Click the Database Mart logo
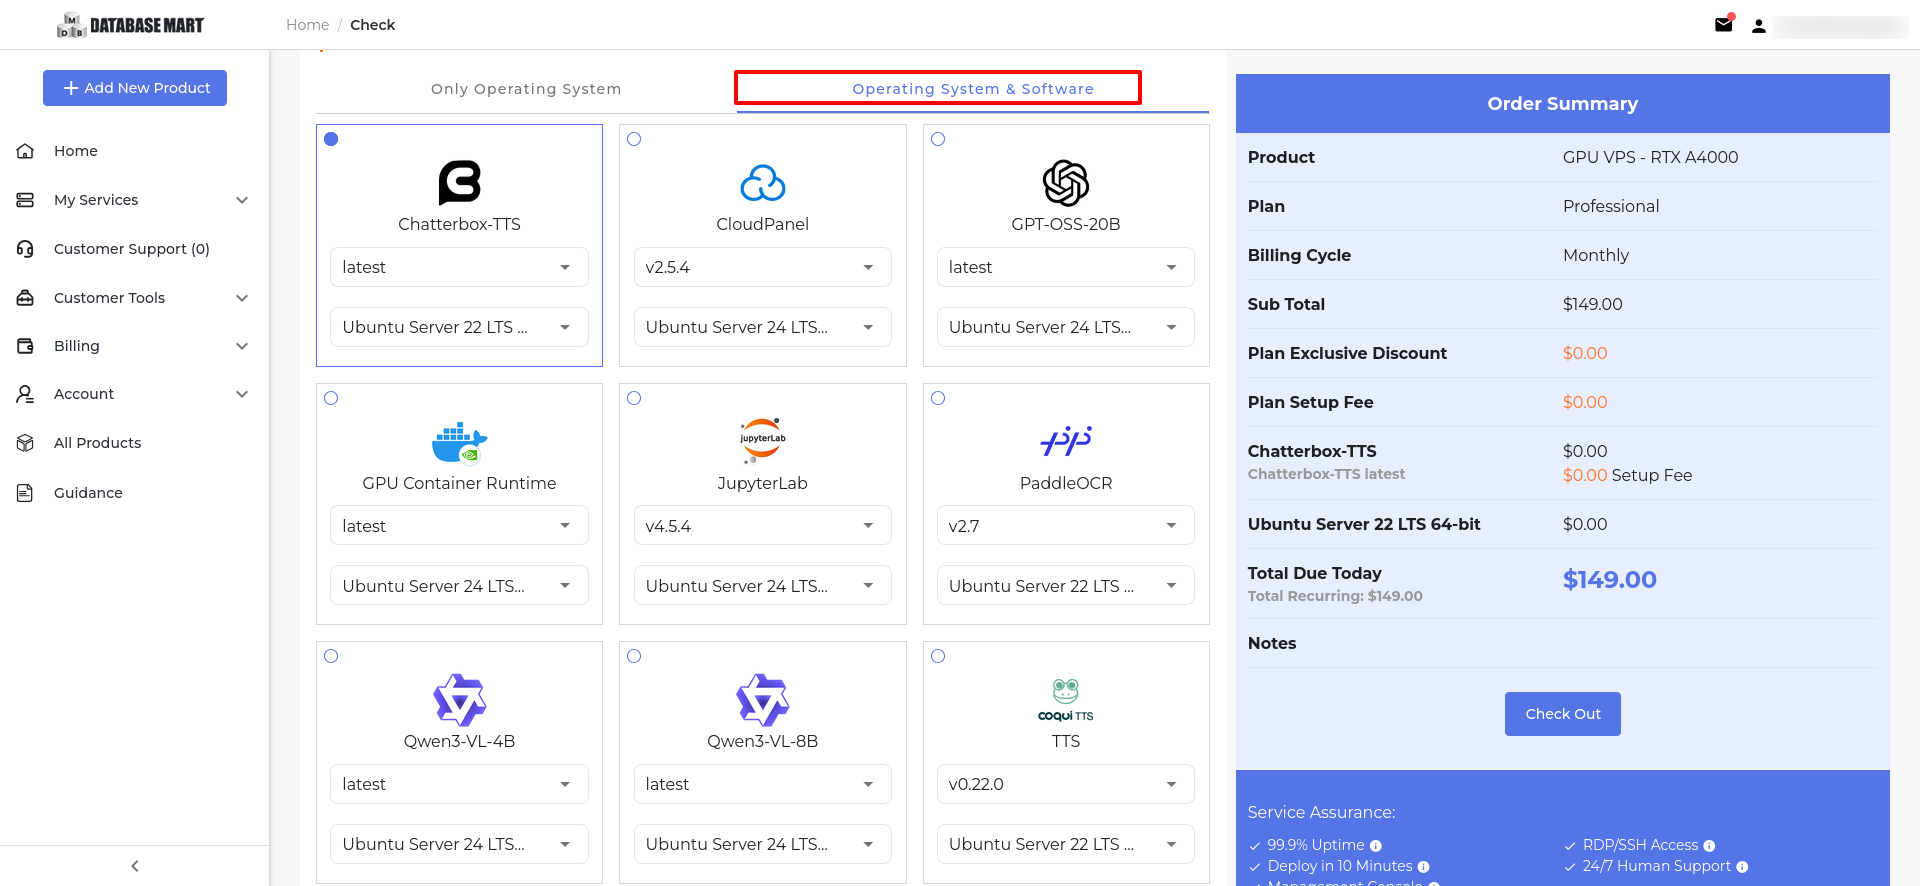This screenshot has height=886, width=1920. tap(131, 25)
